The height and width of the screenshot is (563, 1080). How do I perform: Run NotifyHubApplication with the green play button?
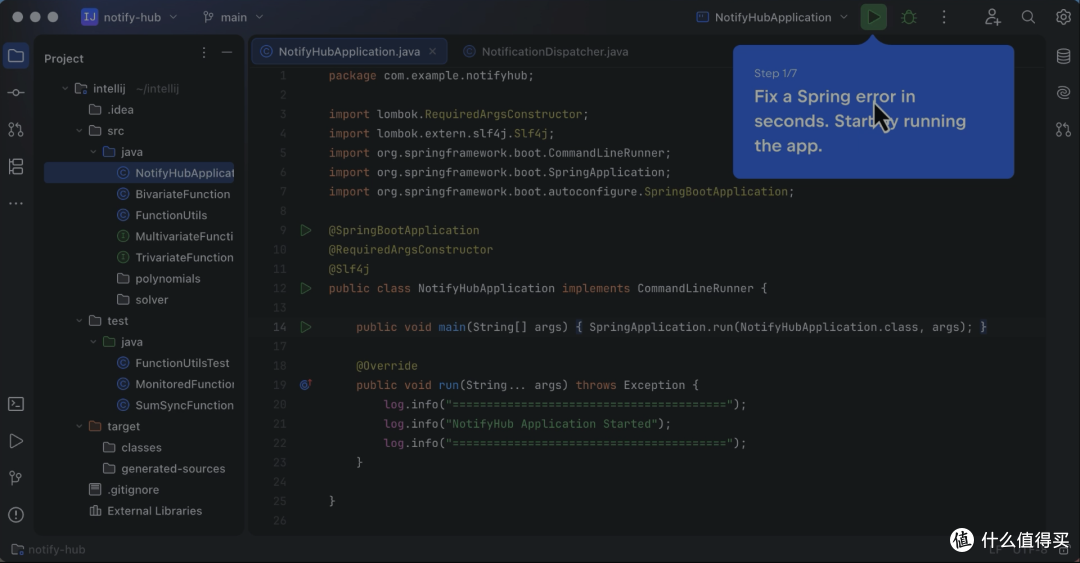coord(873,17)
